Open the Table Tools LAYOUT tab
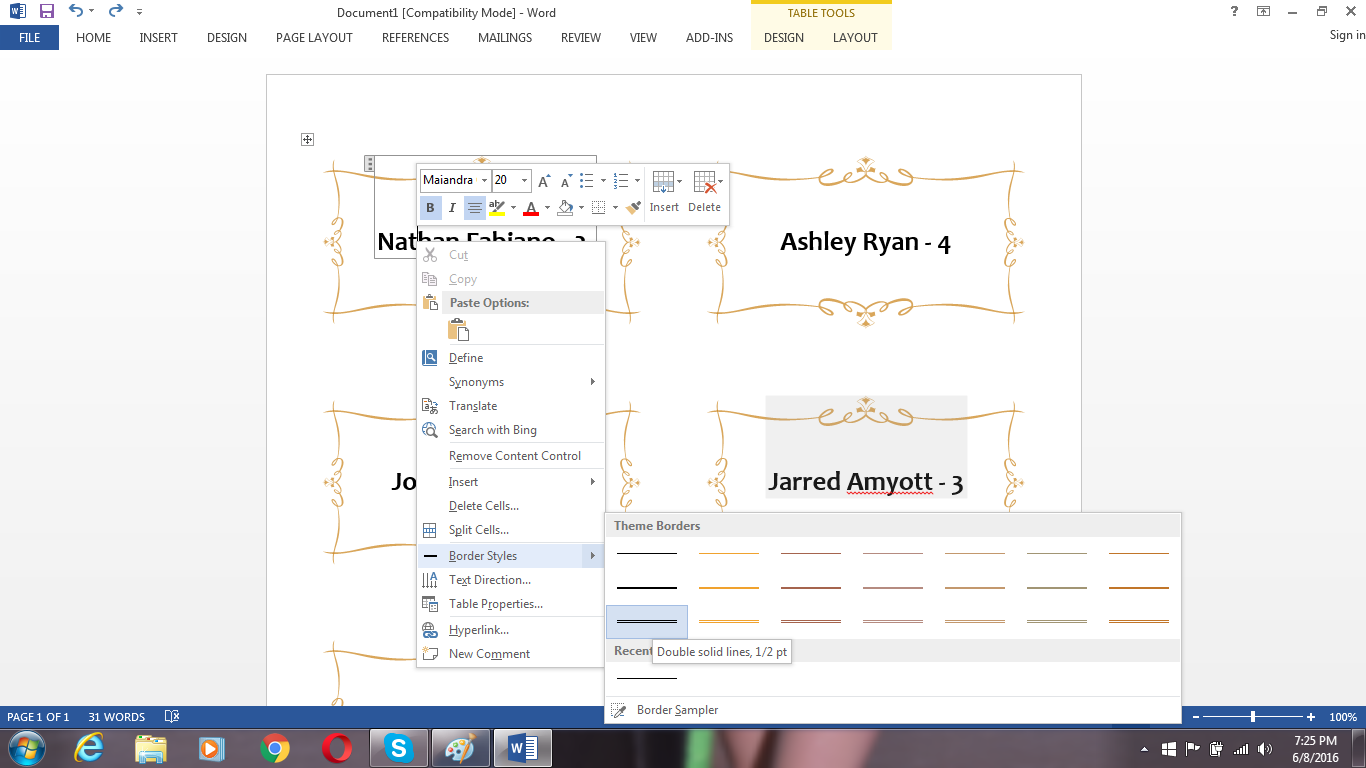Image resolution: width=1366 pixels, height=768 pixels. coord(855,38)
